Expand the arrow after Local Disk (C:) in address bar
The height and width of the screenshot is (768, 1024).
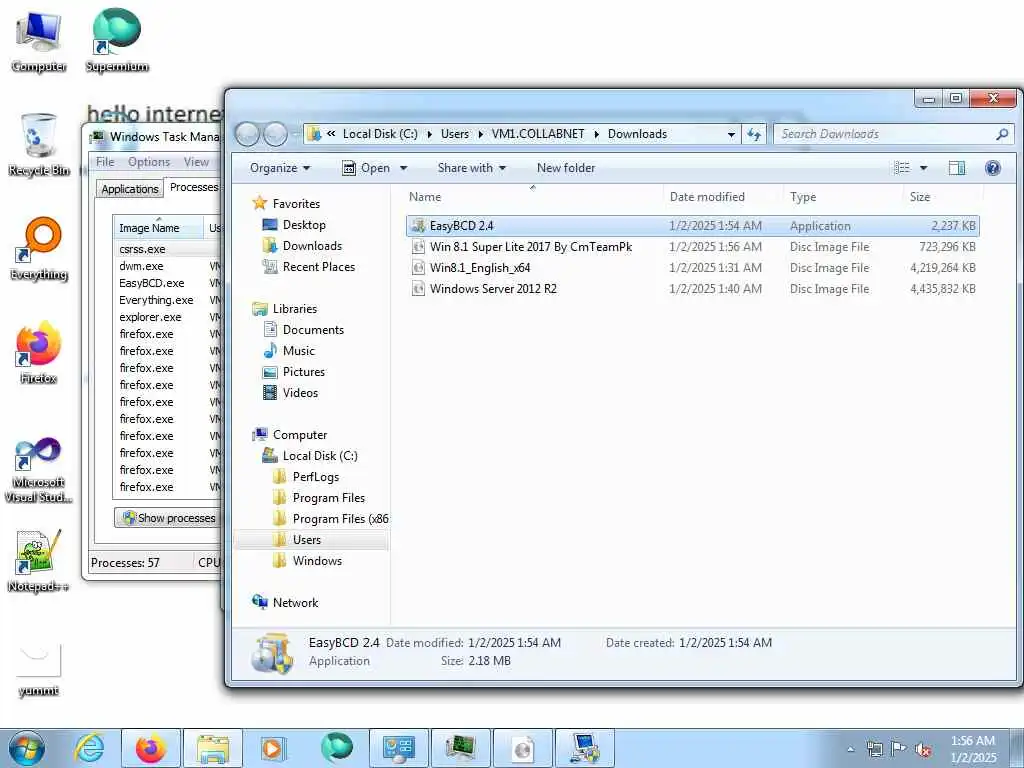[x=429, y=134]
